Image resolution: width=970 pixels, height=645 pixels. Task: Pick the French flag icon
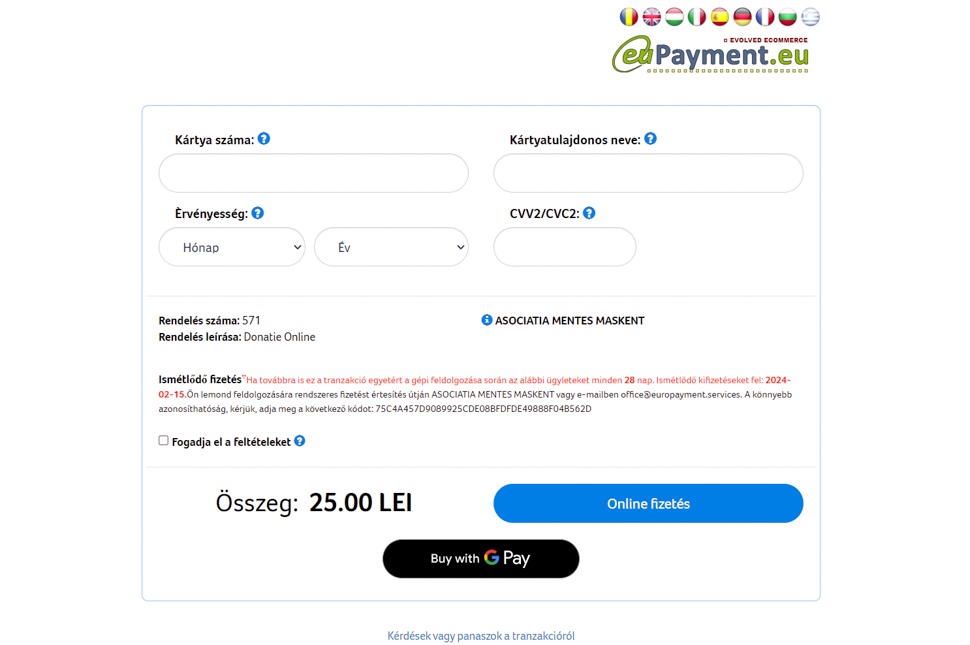765,17
